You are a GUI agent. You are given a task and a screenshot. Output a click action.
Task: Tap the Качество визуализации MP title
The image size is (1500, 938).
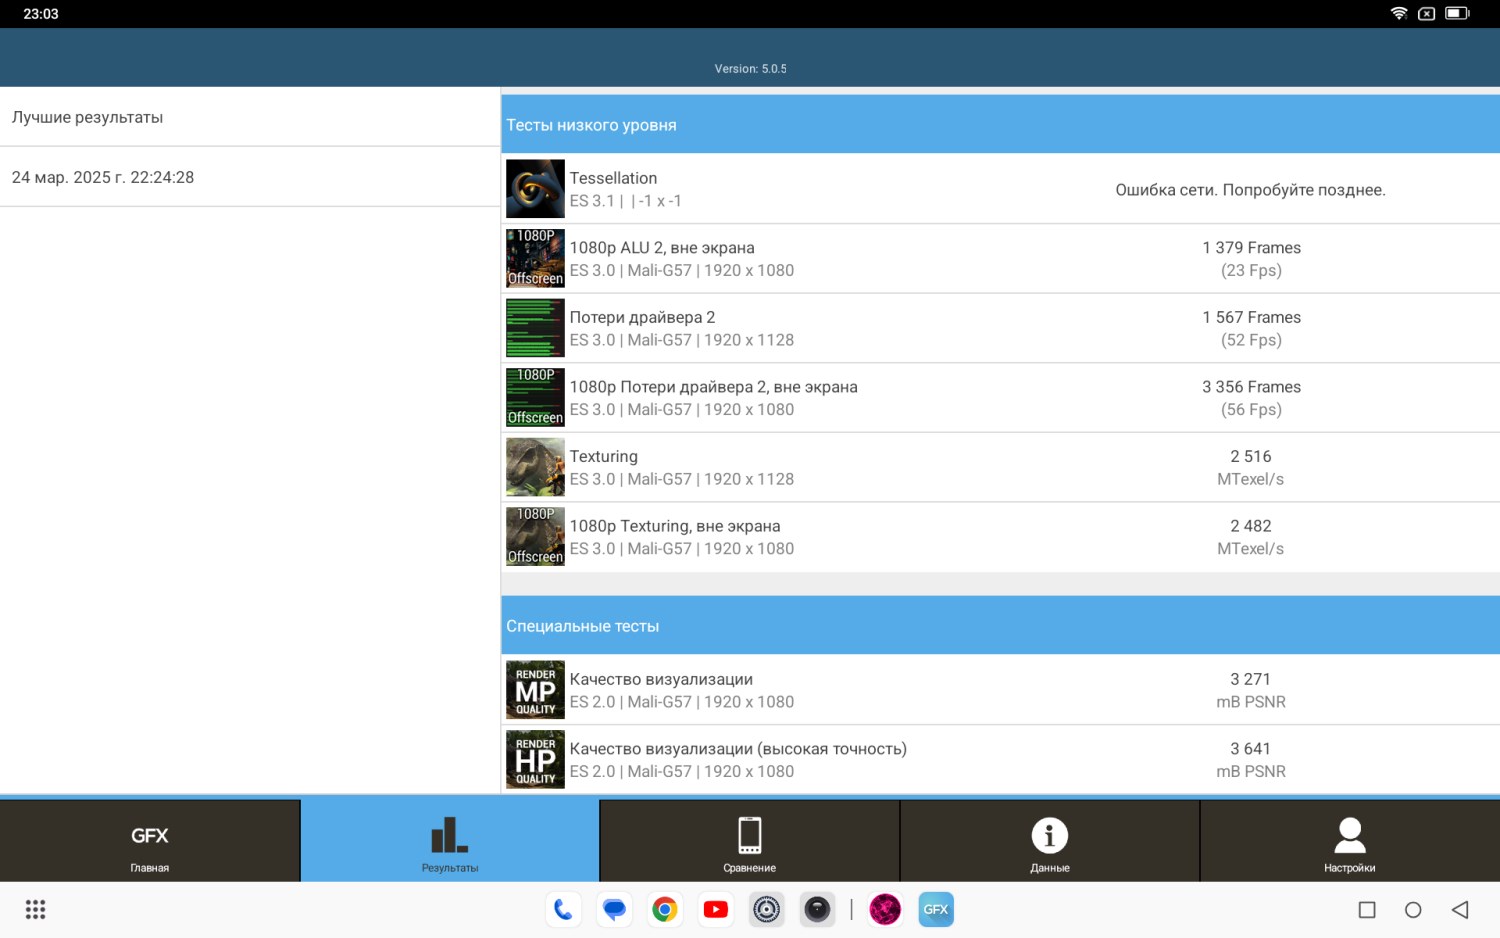pyautogui.click(x=661, y=679)
